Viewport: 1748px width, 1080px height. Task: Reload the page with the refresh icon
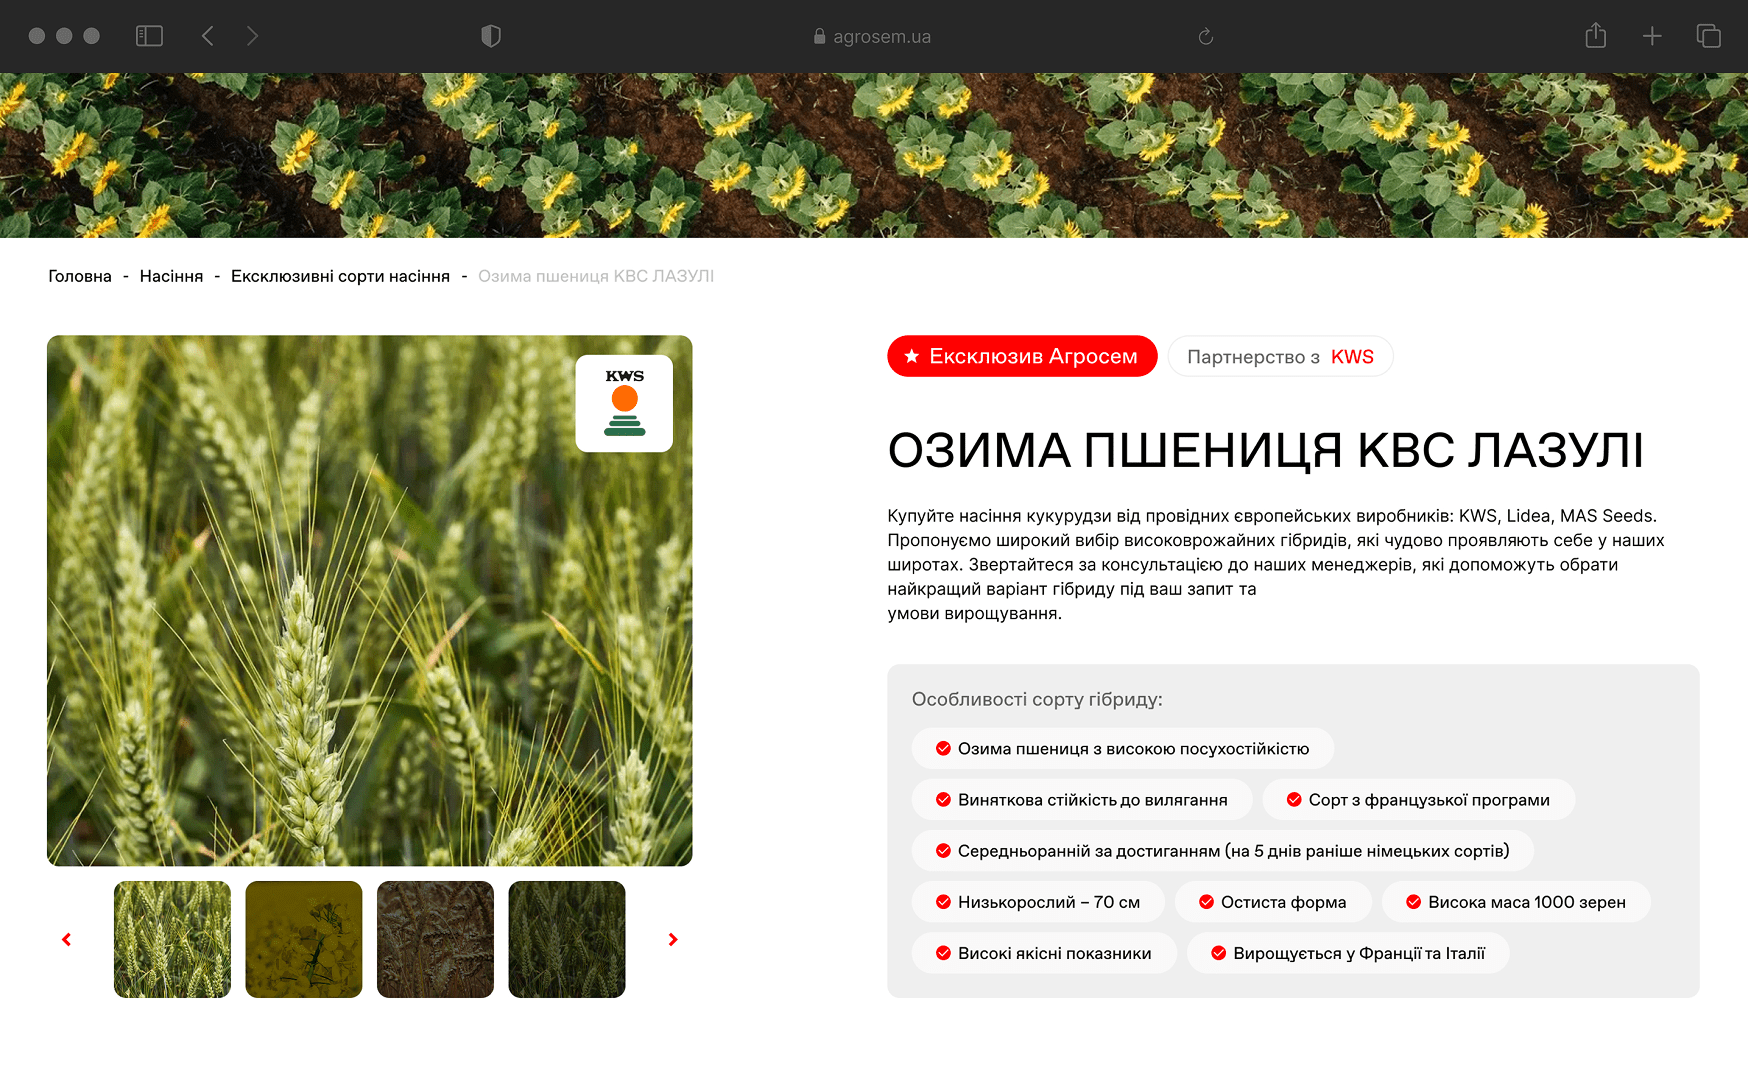(1205, 37)
